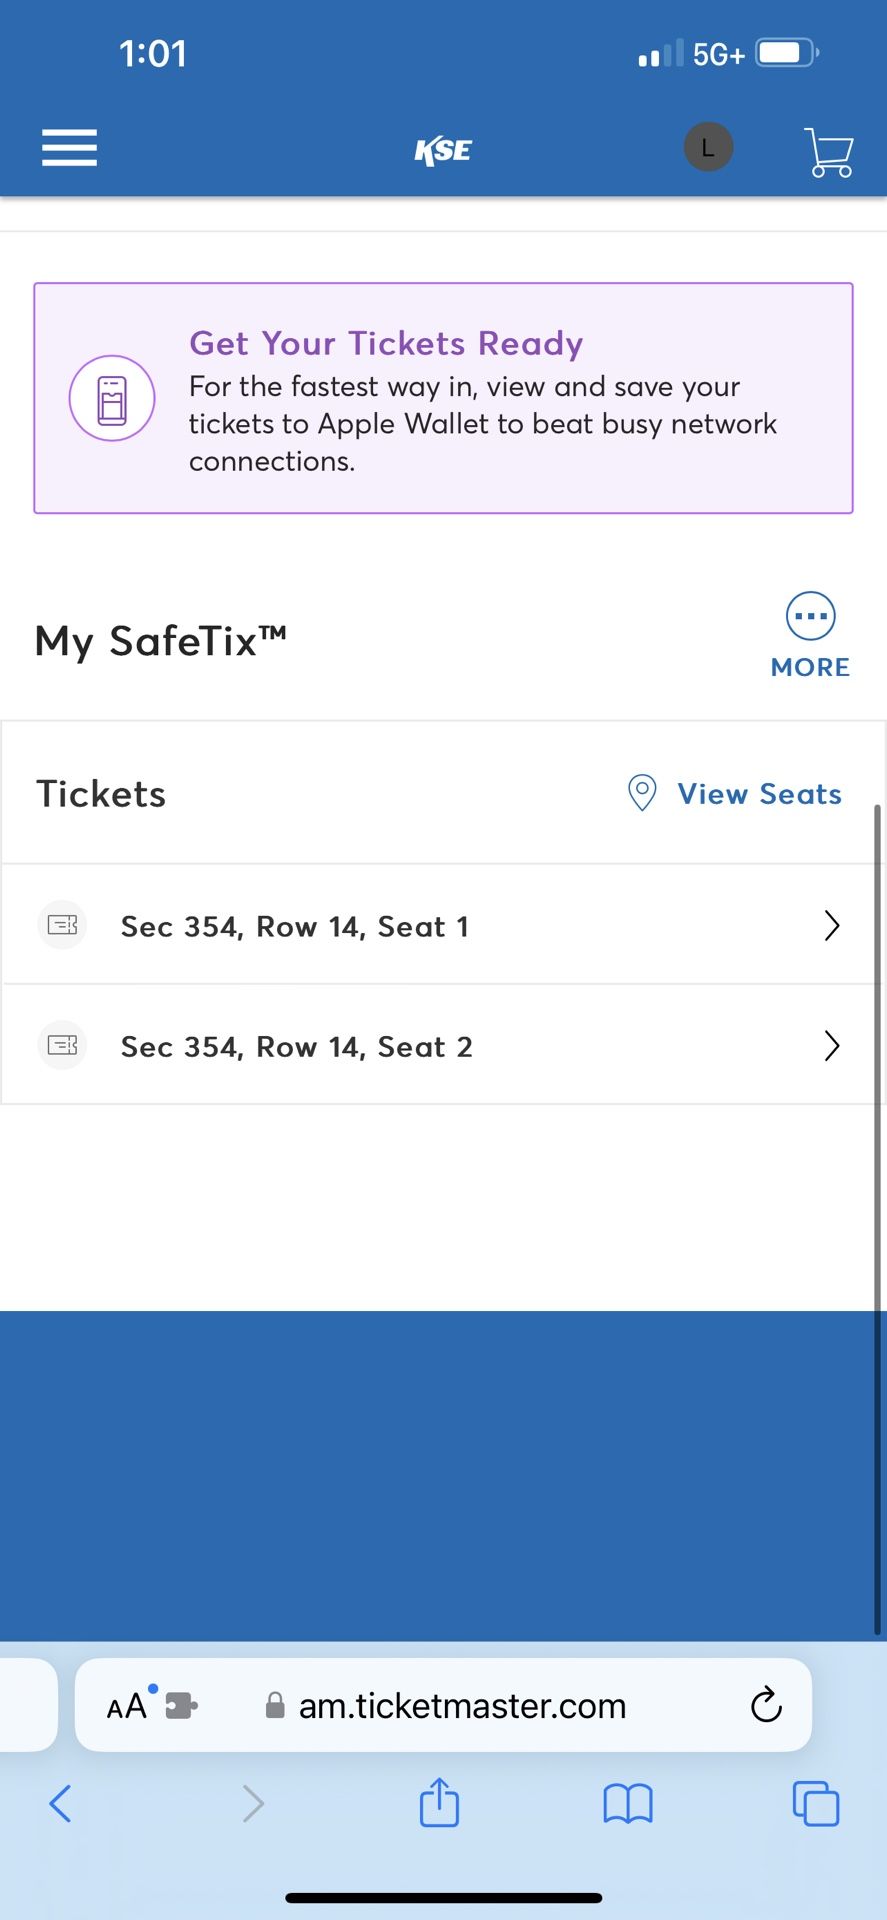Open the shopping cart

[x=829, y=152]
